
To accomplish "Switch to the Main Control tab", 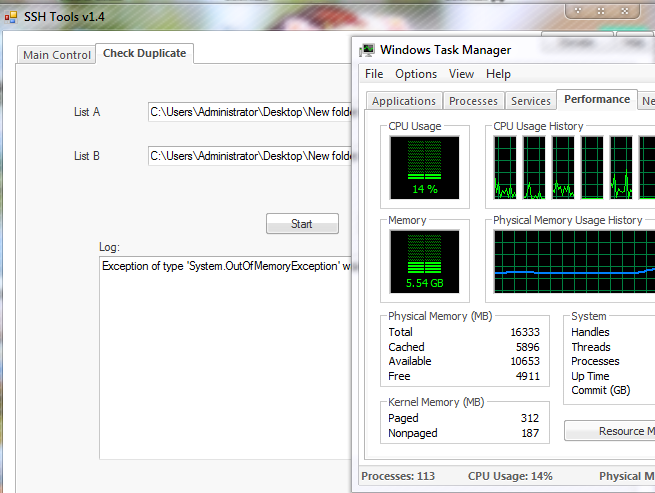I will (56, 55).
